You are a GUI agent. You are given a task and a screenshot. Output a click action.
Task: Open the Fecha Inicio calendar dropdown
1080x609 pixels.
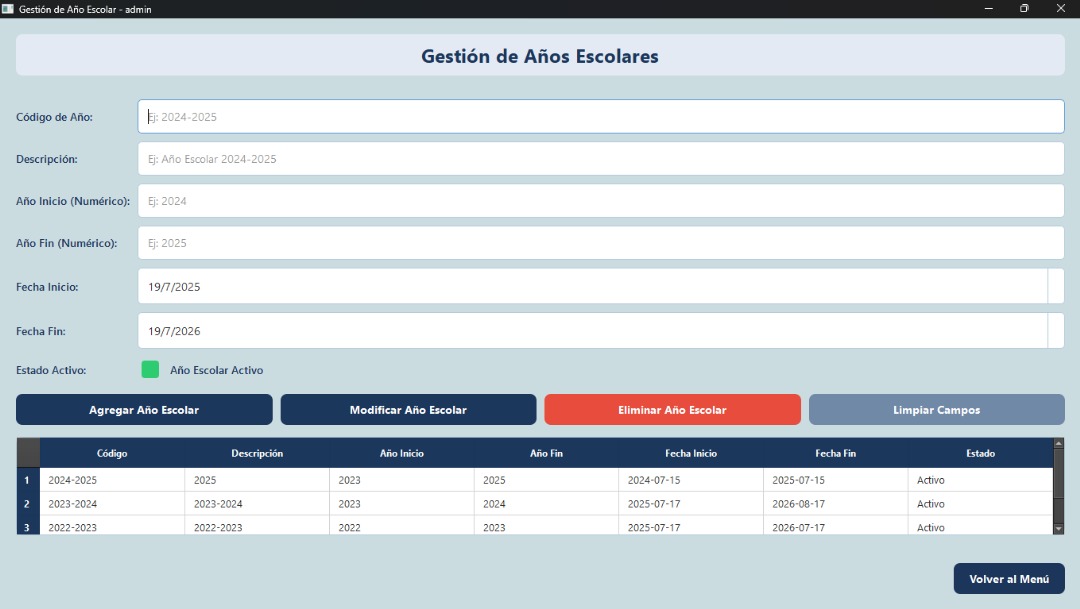[1055, 287]
